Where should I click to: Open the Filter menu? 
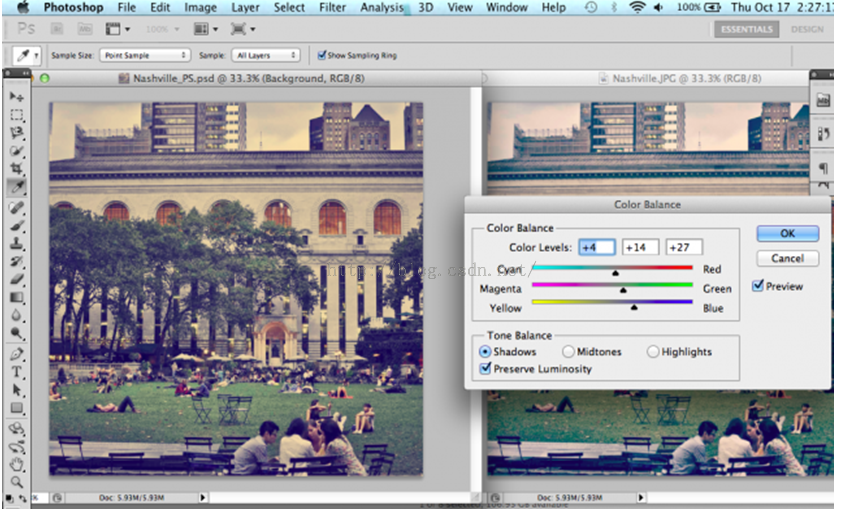(332, 8)
